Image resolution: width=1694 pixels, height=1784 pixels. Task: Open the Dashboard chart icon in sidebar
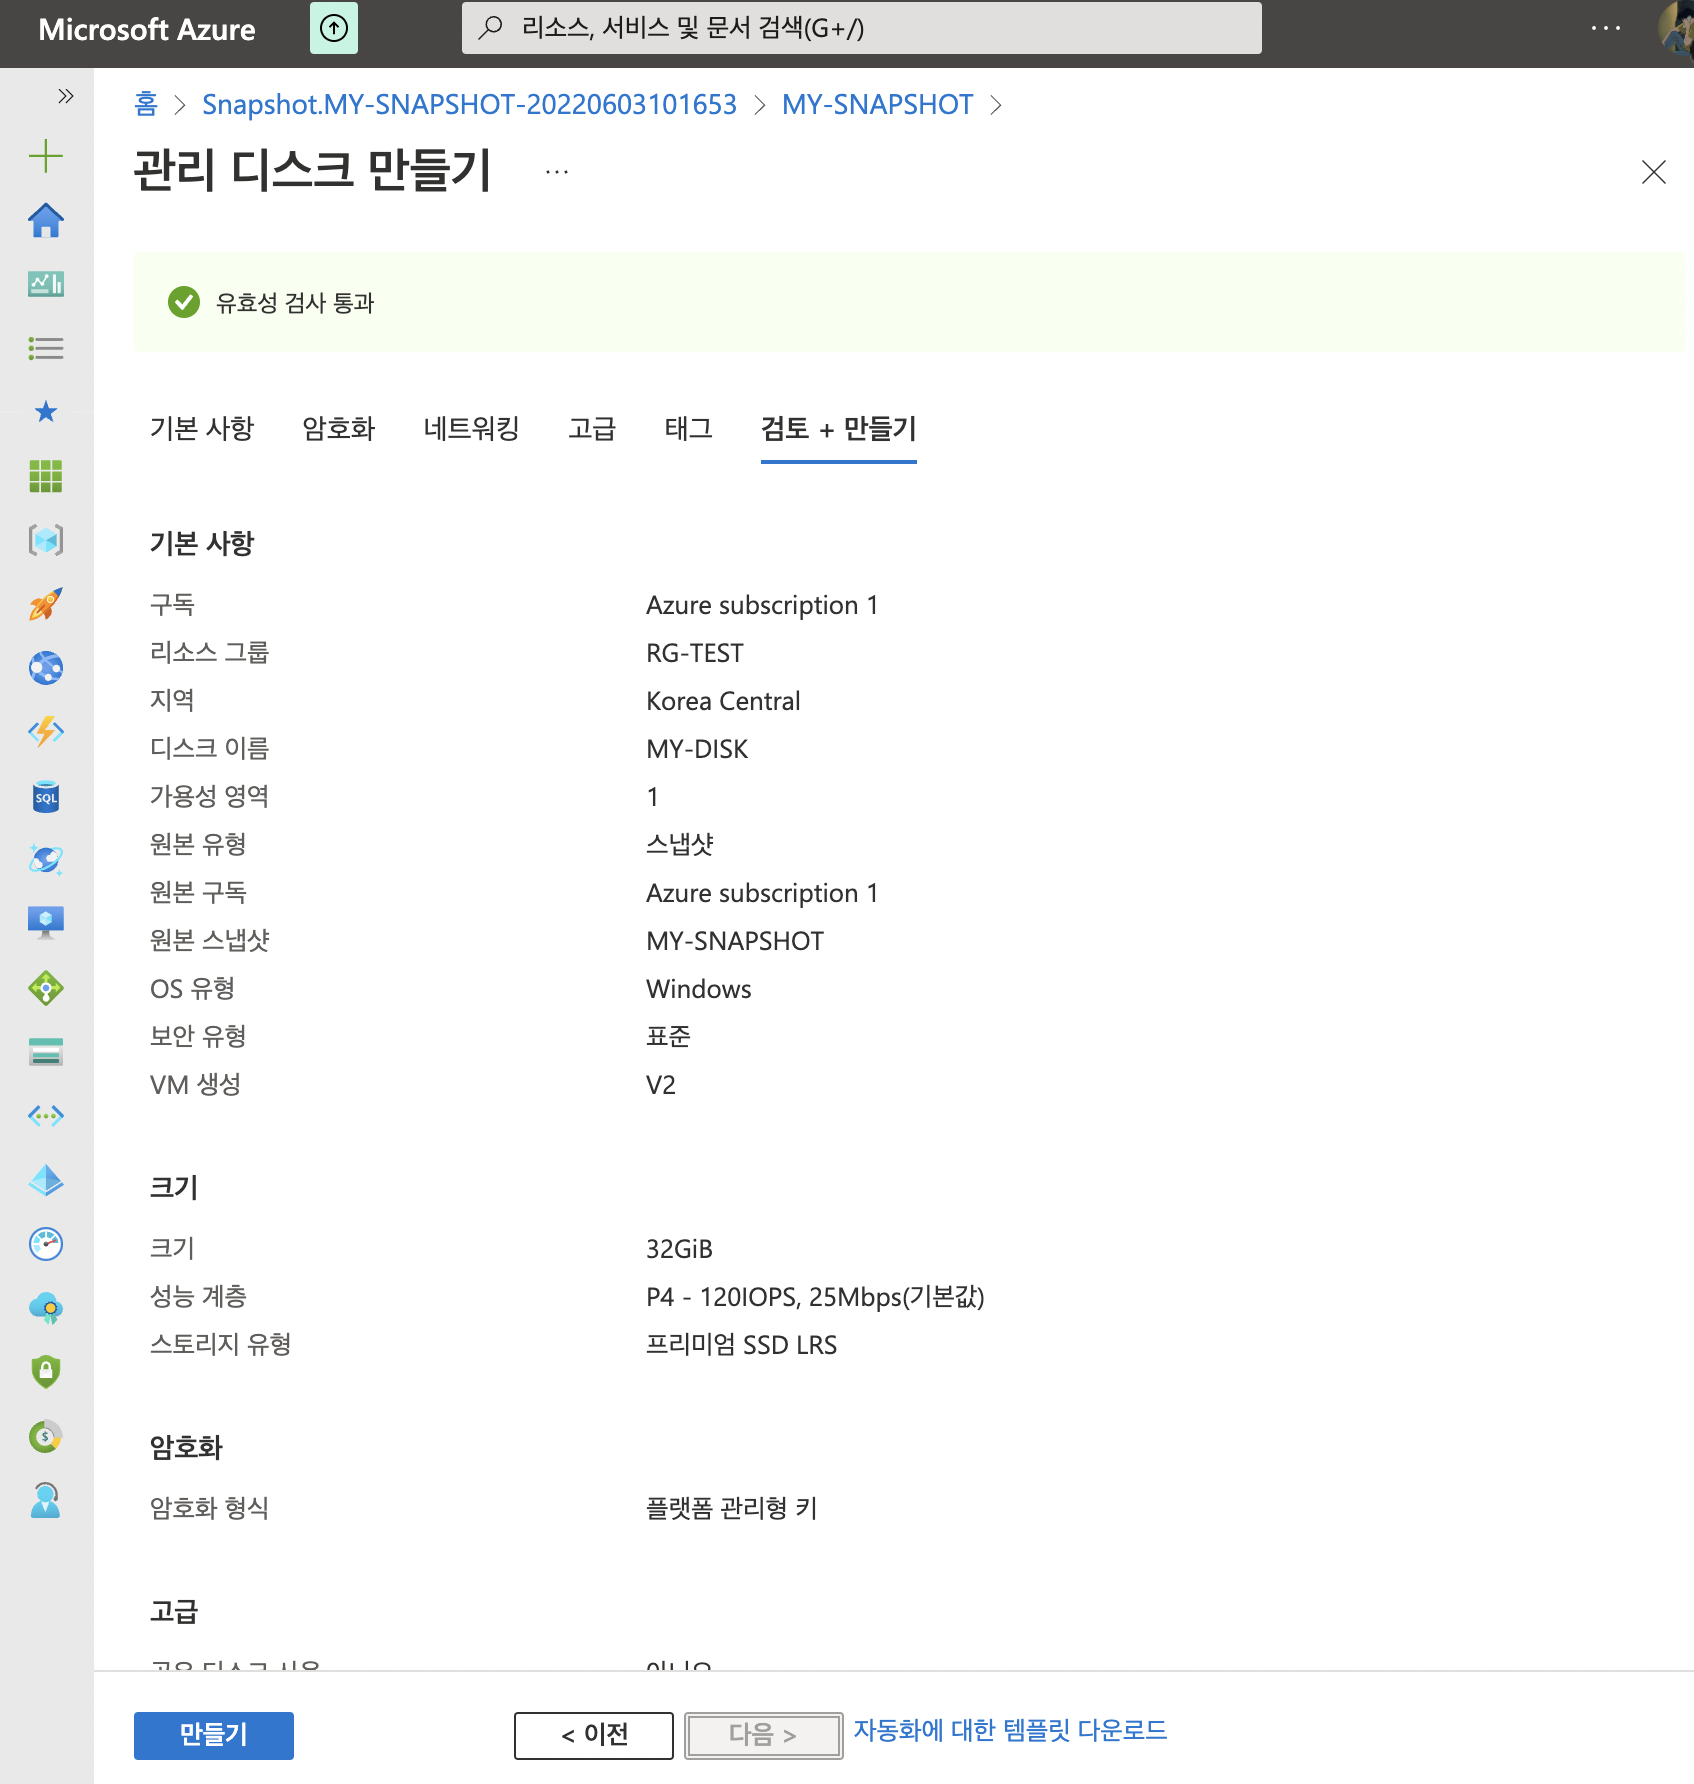46,284
